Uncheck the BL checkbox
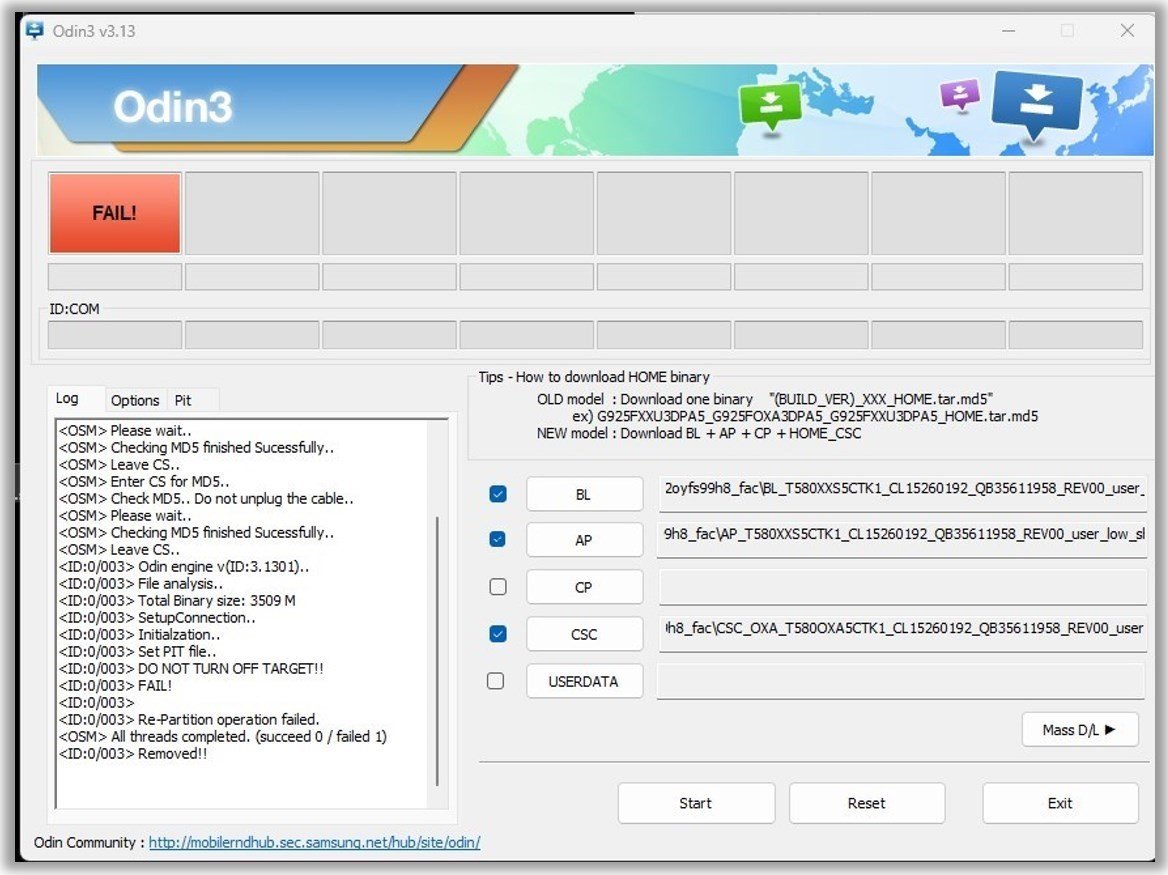This screenshot has width=1168, height=875. (x=498, y=494)
